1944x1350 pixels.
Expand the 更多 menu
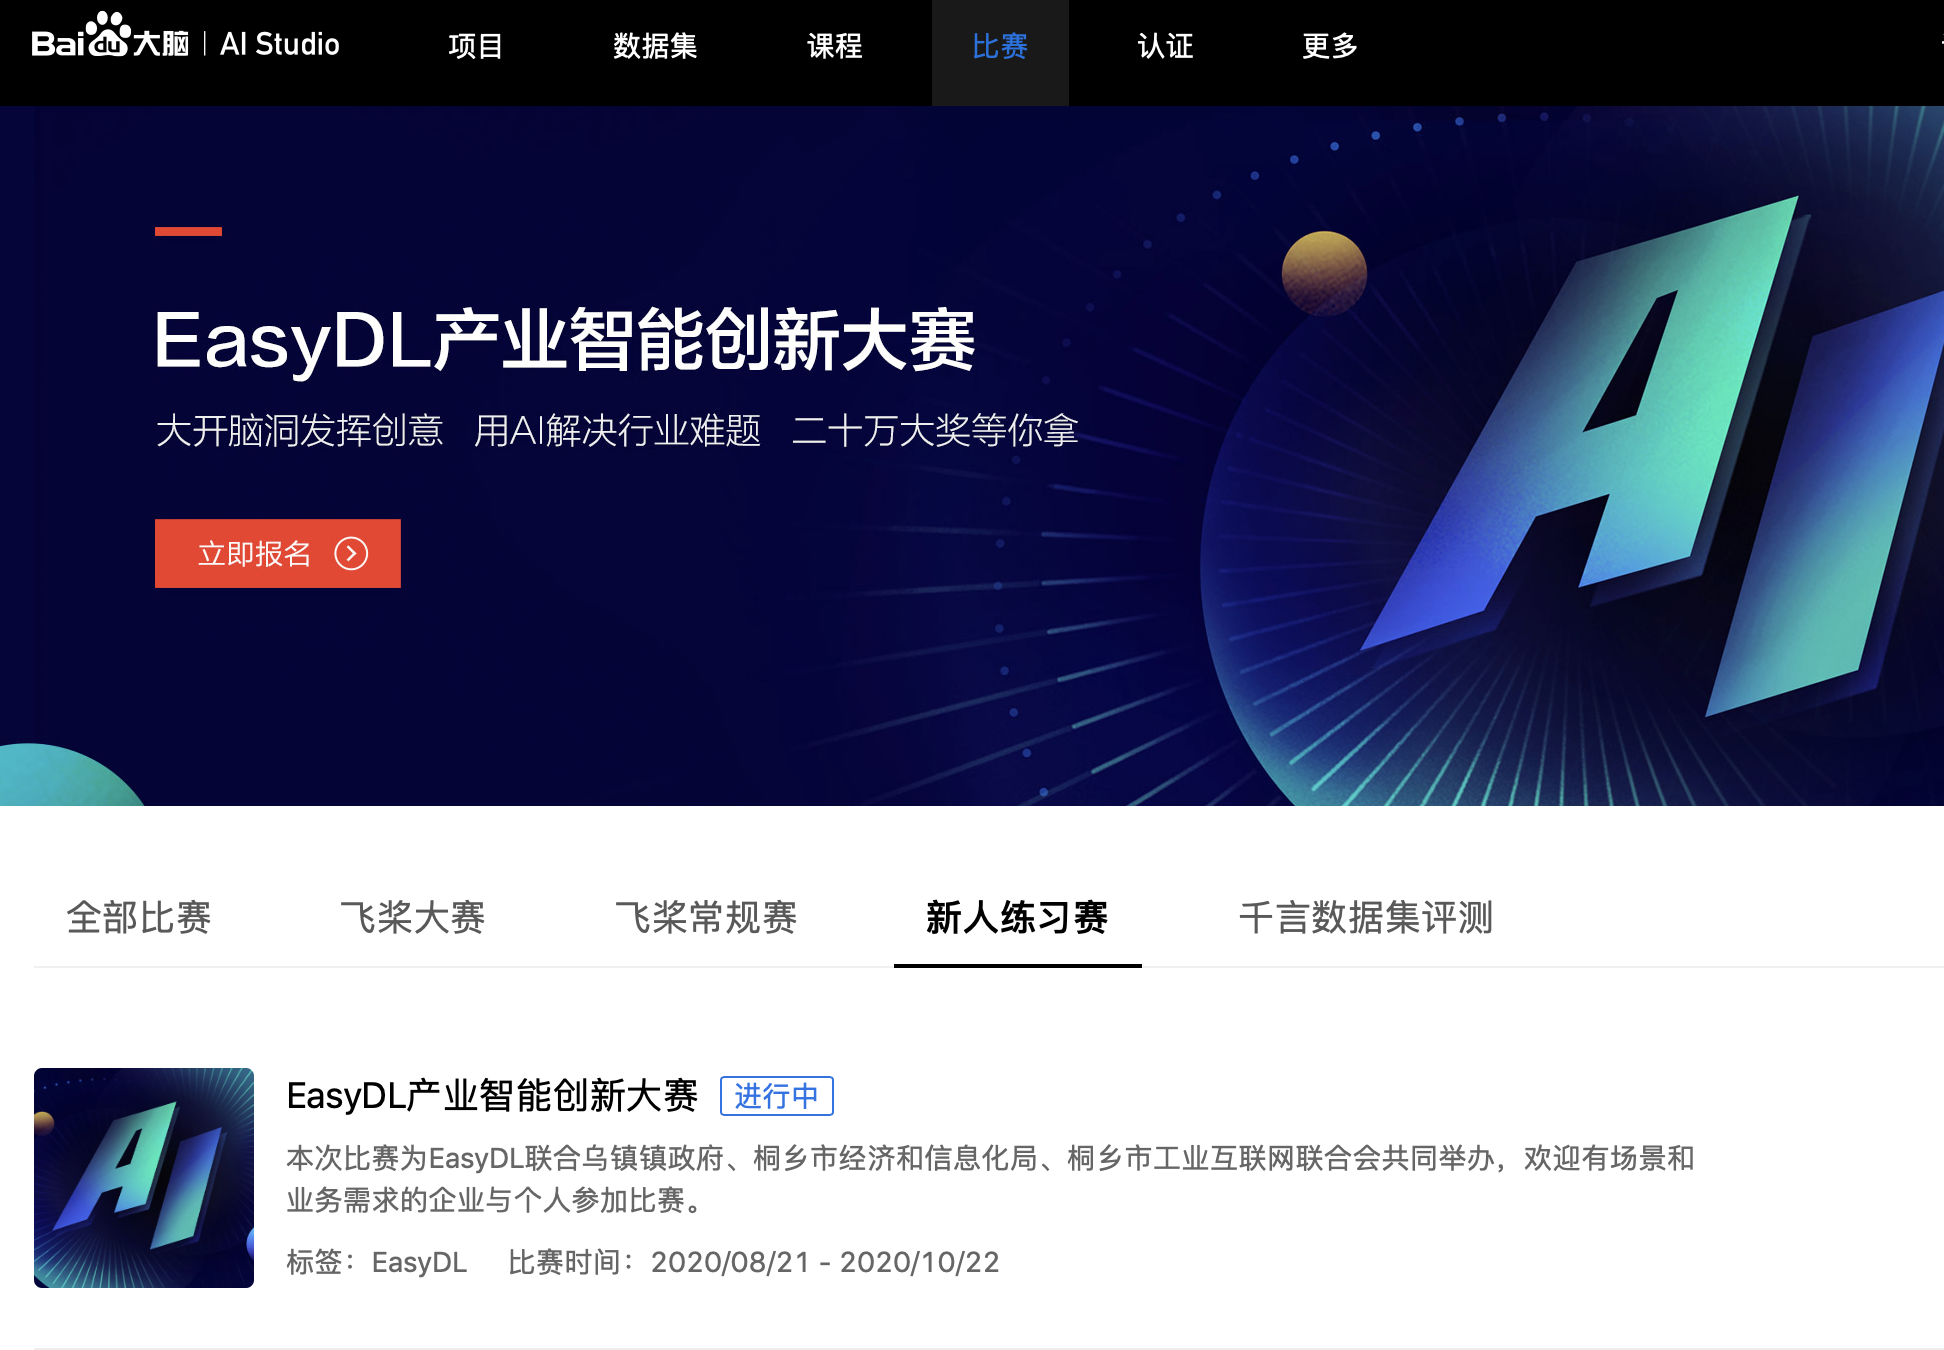coord(1329,46)
